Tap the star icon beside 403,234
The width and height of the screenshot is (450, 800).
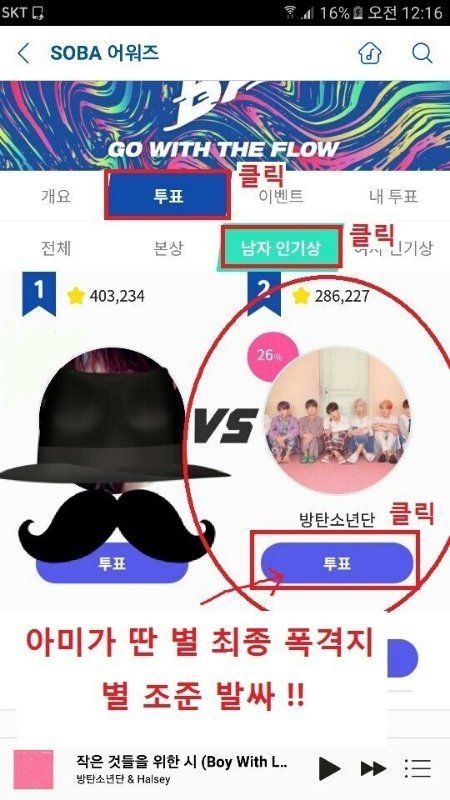(x=76, y=295)
